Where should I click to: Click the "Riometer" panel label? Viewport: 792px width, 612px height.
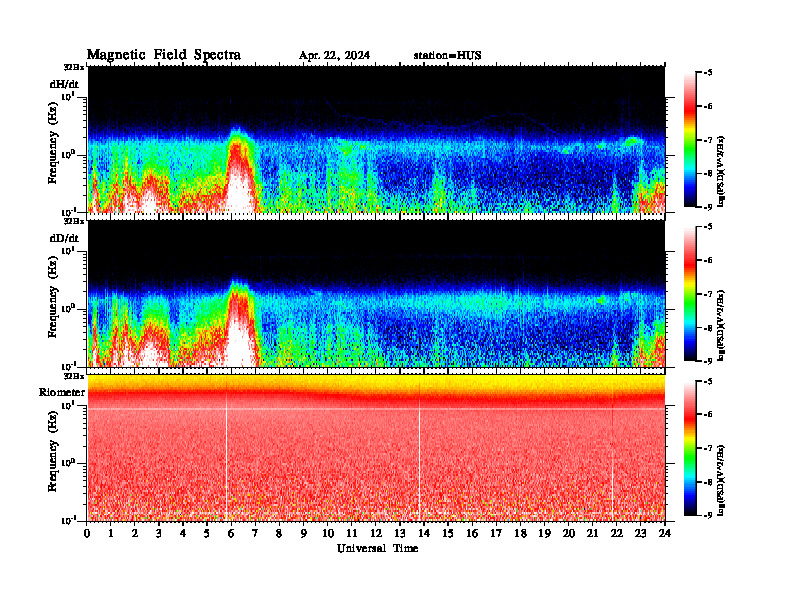pos(62,392)
